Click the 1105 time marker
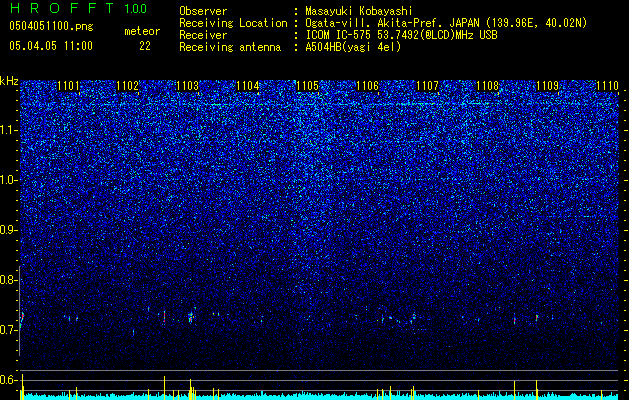 (x=307, y=86)
